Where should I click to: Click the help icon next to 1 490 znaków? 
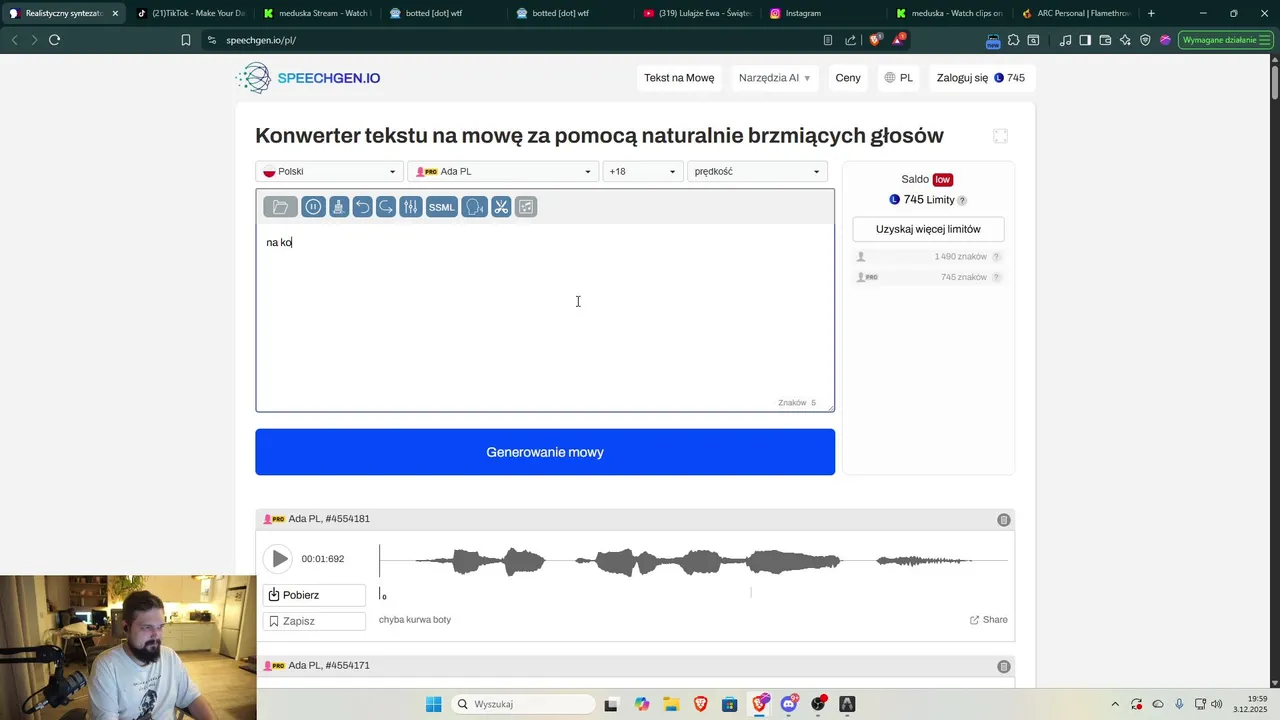[996, 257]
